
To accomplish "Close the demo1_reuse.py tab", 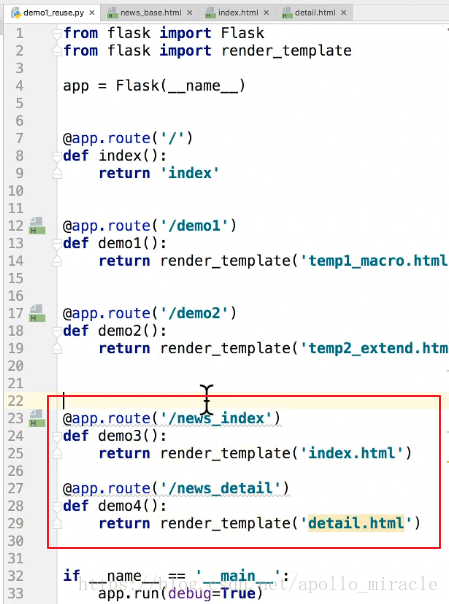I will pyautogui.click(x=92, y=13).
